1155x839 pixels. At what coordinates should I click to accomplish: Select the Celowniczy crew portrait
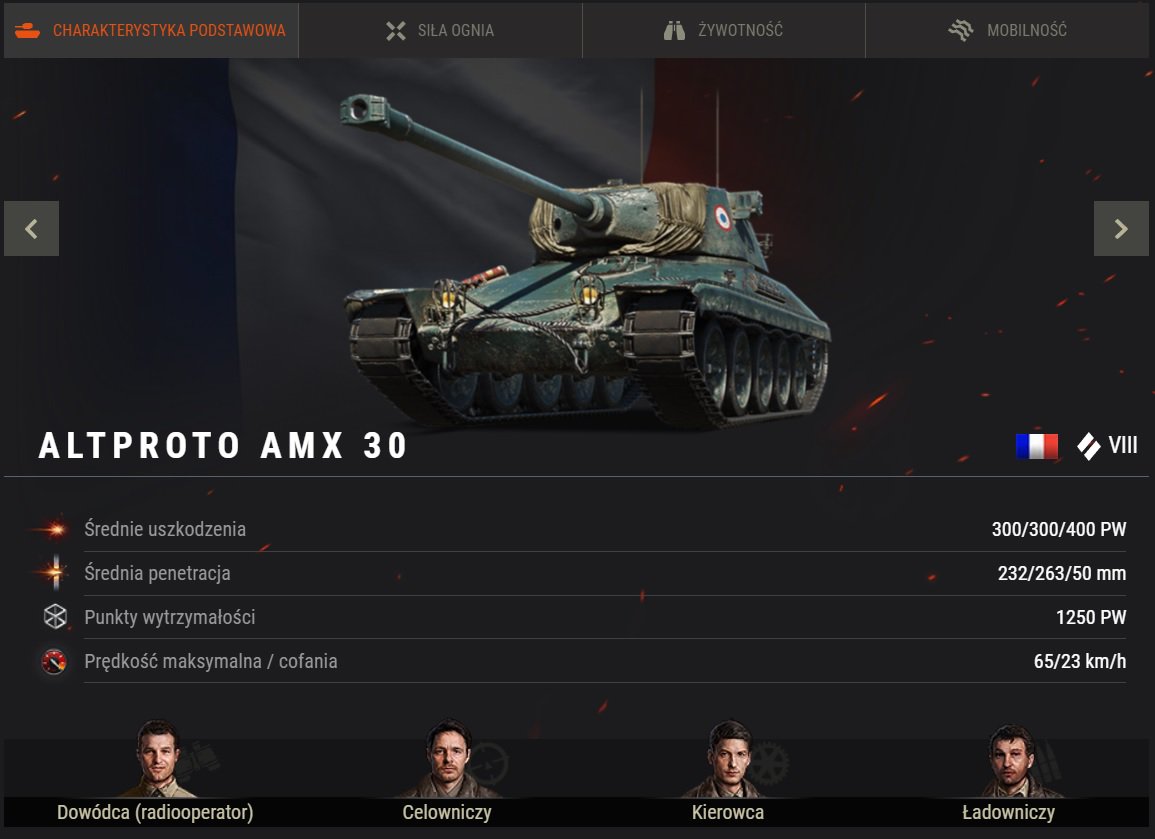[x=449, y=759]
